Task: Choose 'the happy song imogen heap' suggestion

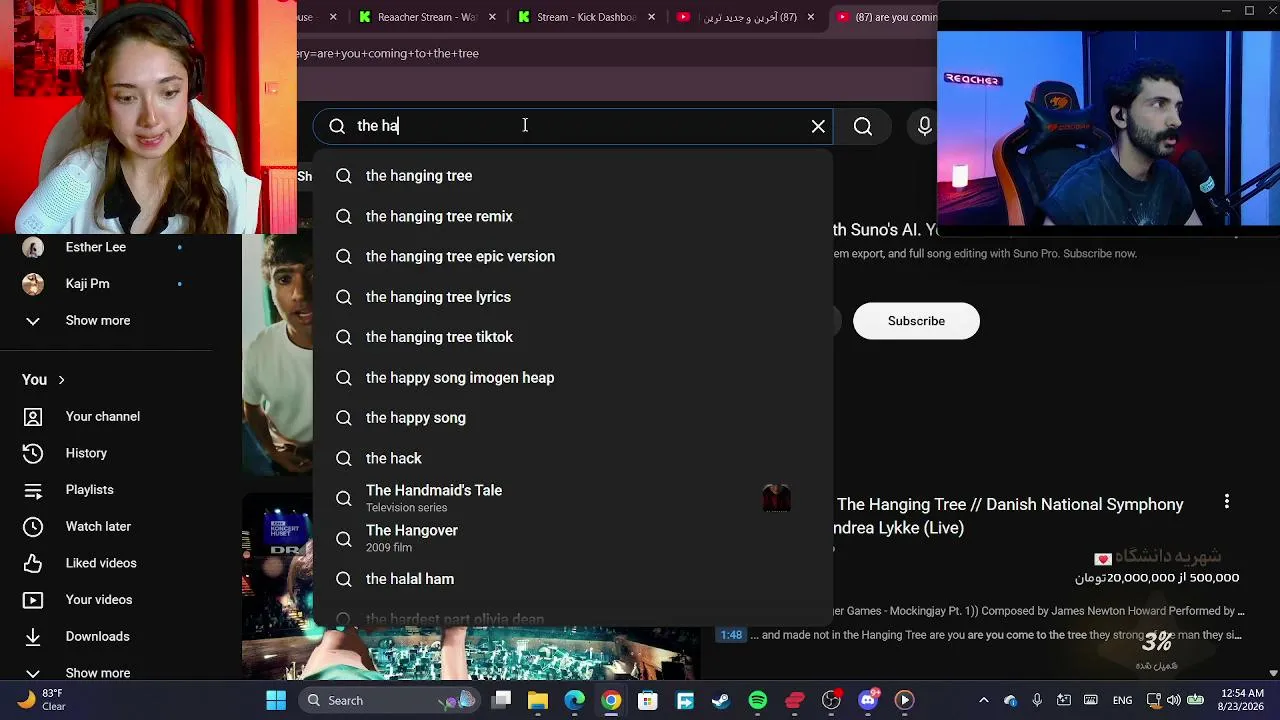Action: click(x=573, y=378)
